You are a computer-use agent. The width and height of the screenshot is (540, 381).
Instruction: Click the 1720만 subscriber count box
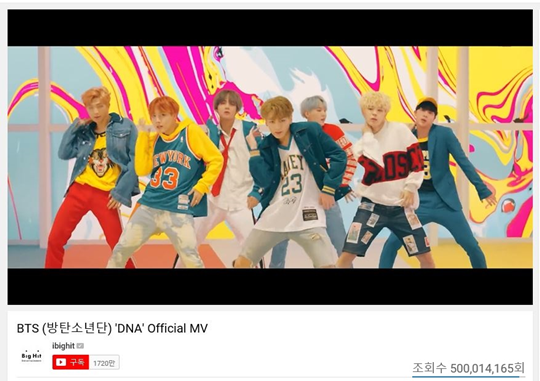coord(104,362)
